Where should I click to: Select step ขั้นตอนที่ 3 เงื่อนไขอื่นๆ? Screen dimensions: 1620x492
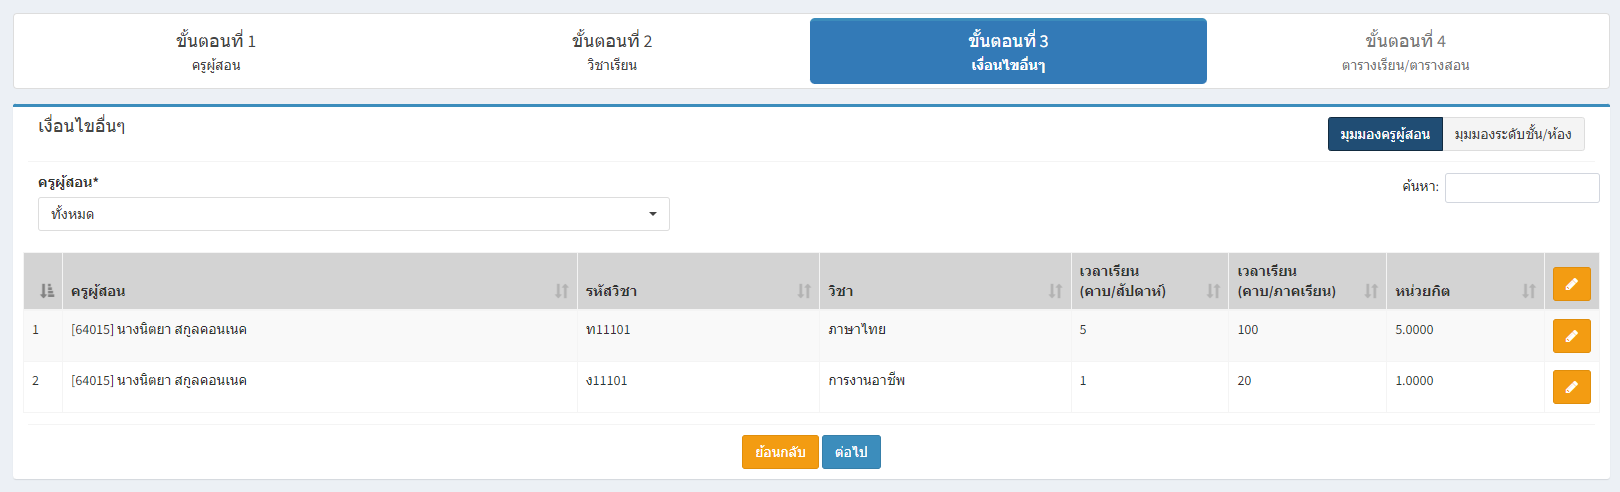(x=1008, y=51)
